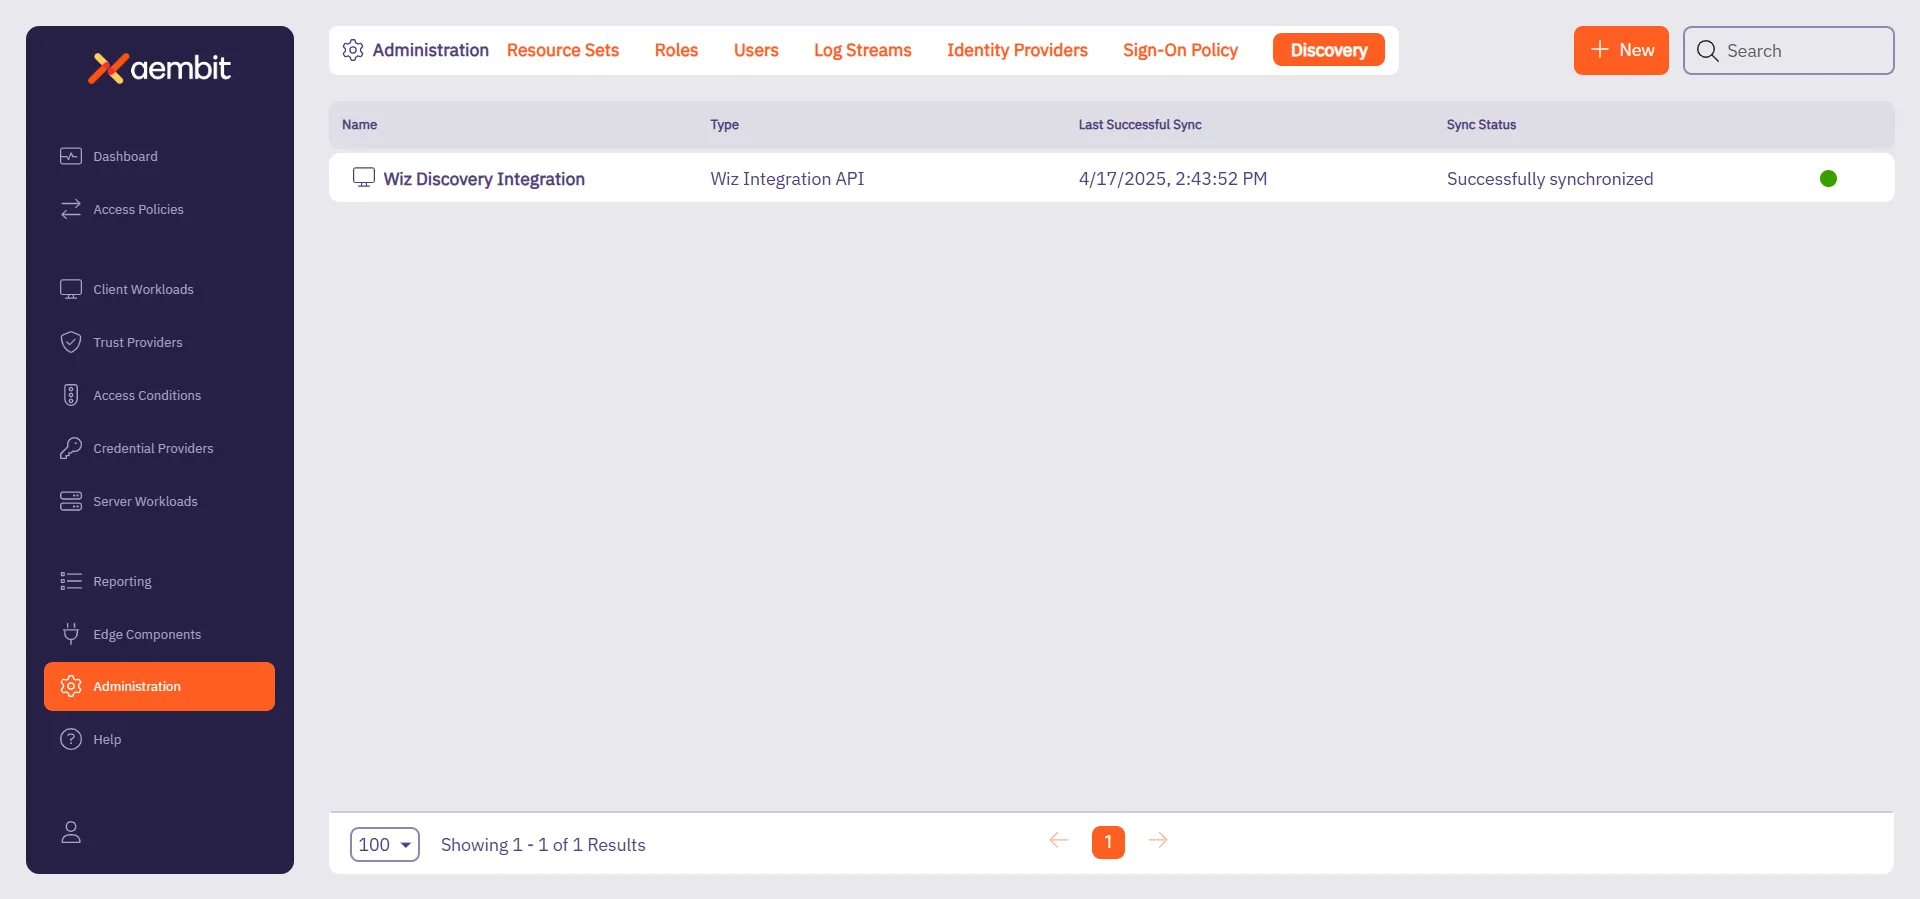Open the user profile icon
1920x899 pixels.
[x=71, y=832]
